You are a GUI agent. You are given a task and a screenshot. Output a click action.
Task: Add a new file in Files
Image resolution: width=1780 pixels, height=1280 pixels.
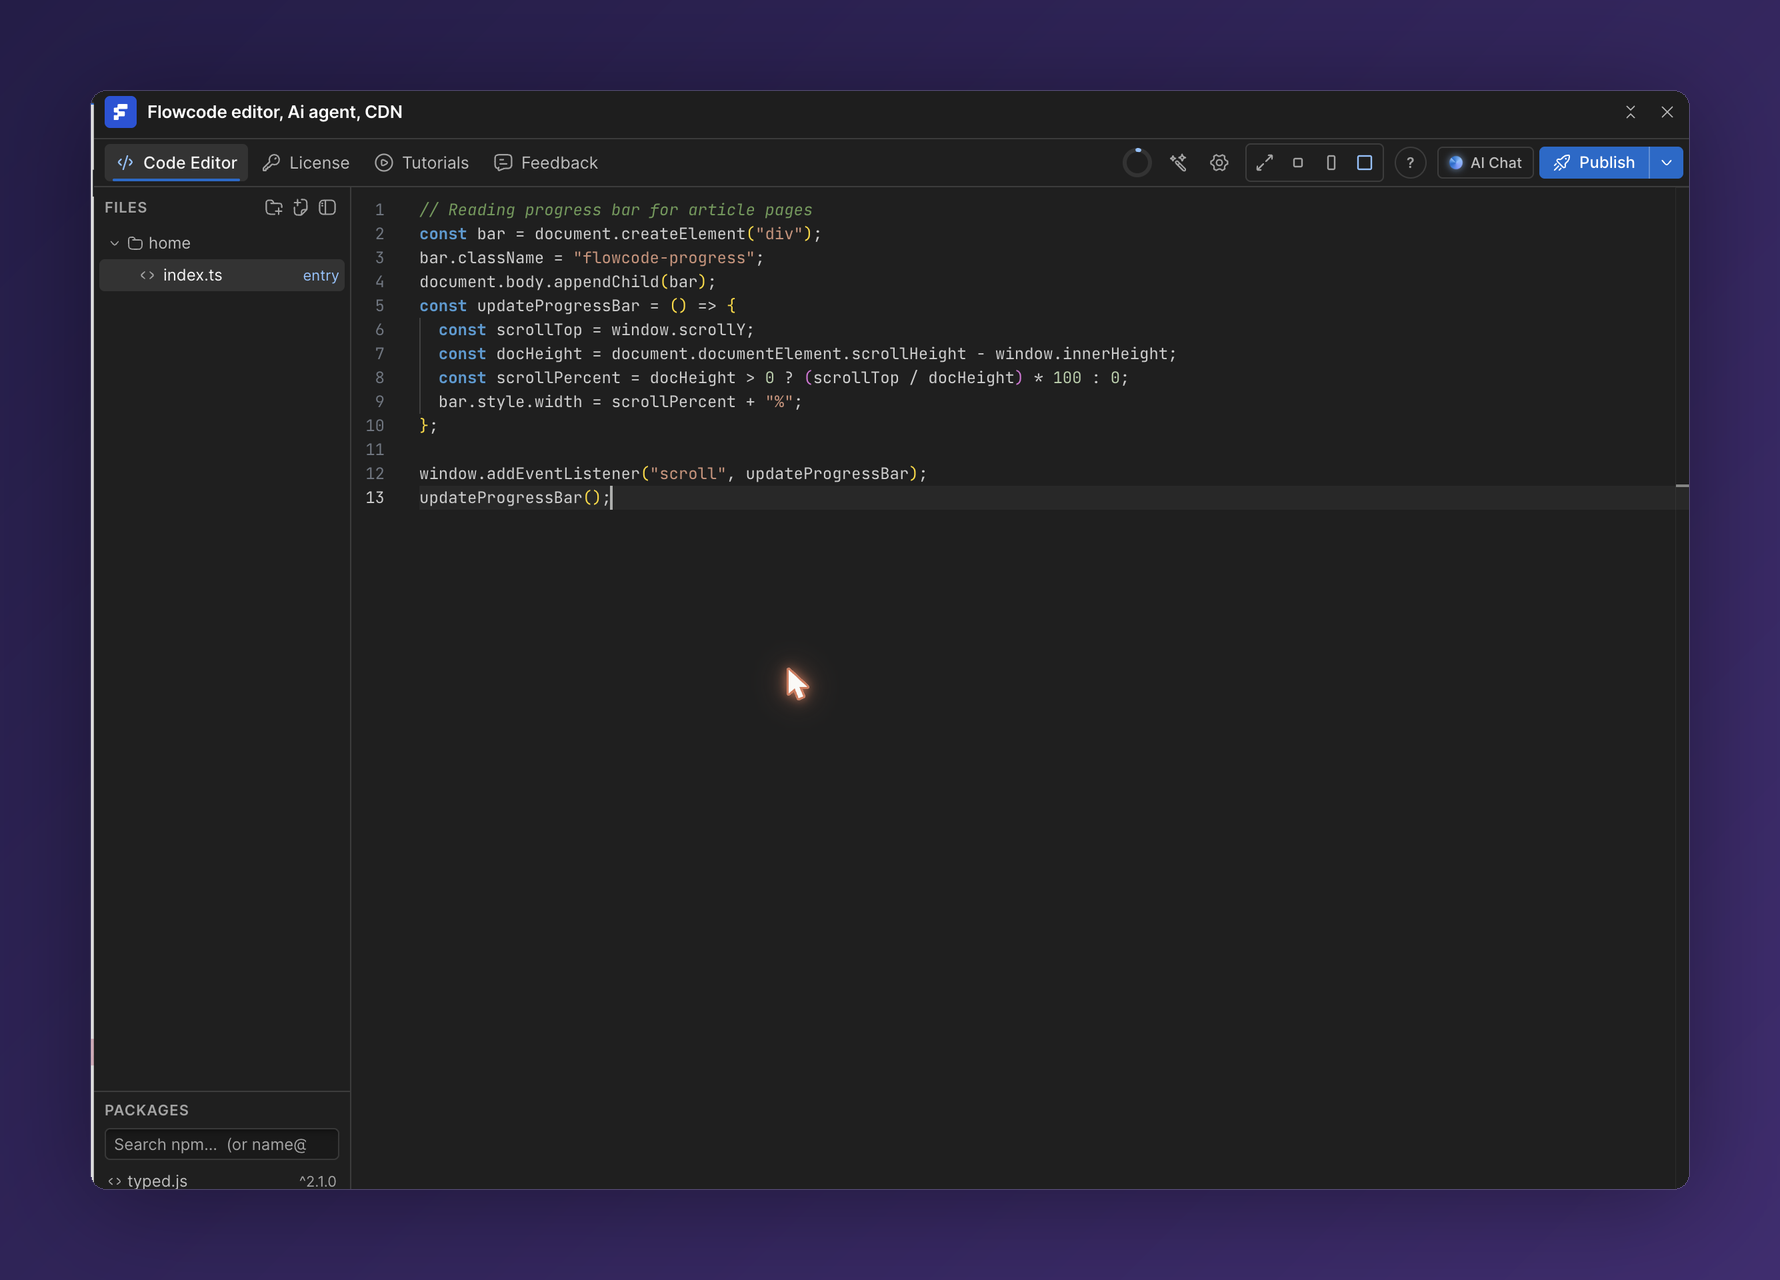[300, 208]
